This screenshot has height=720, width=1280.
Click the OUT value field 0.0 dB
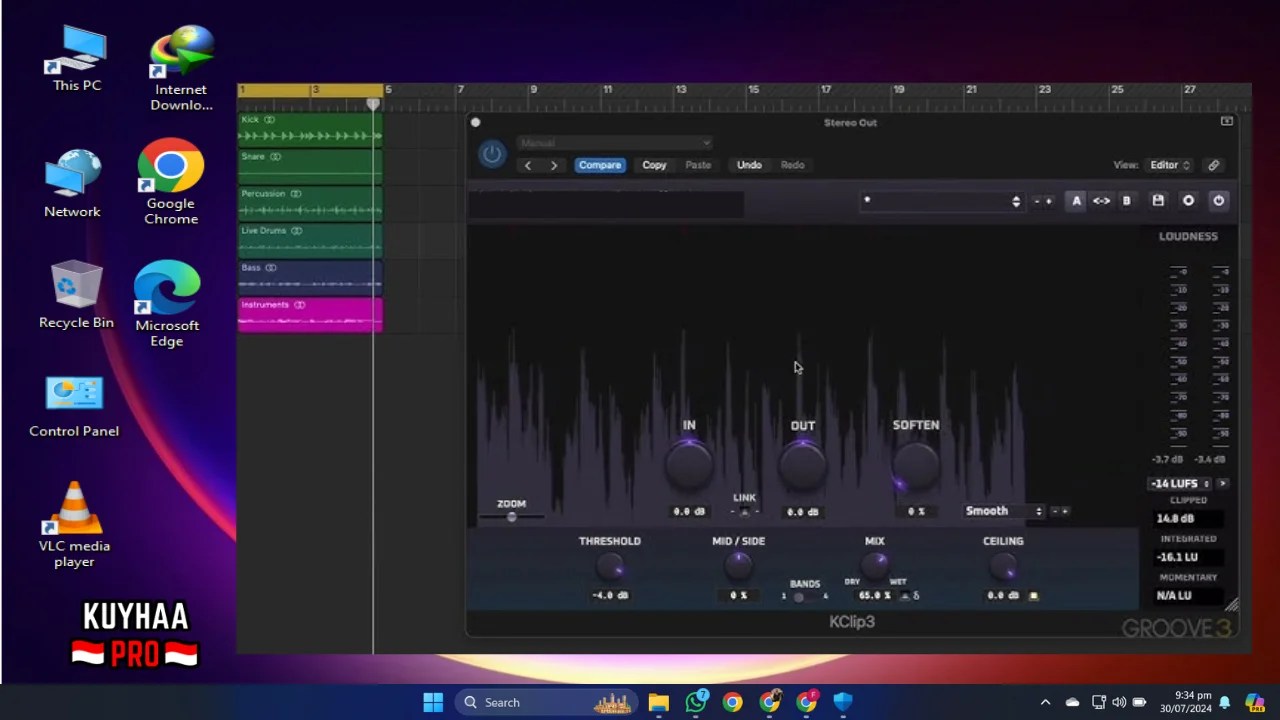tap(802, 512)
